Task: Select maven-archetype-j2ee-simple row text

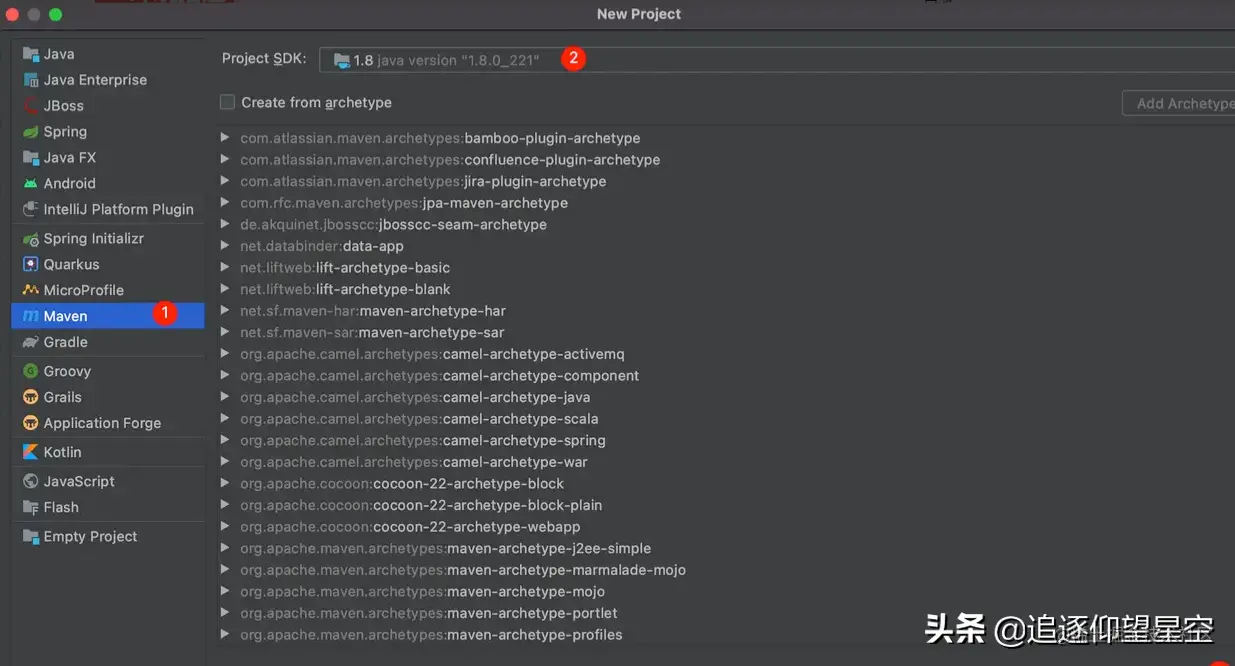Action: (x=445, y=548)
